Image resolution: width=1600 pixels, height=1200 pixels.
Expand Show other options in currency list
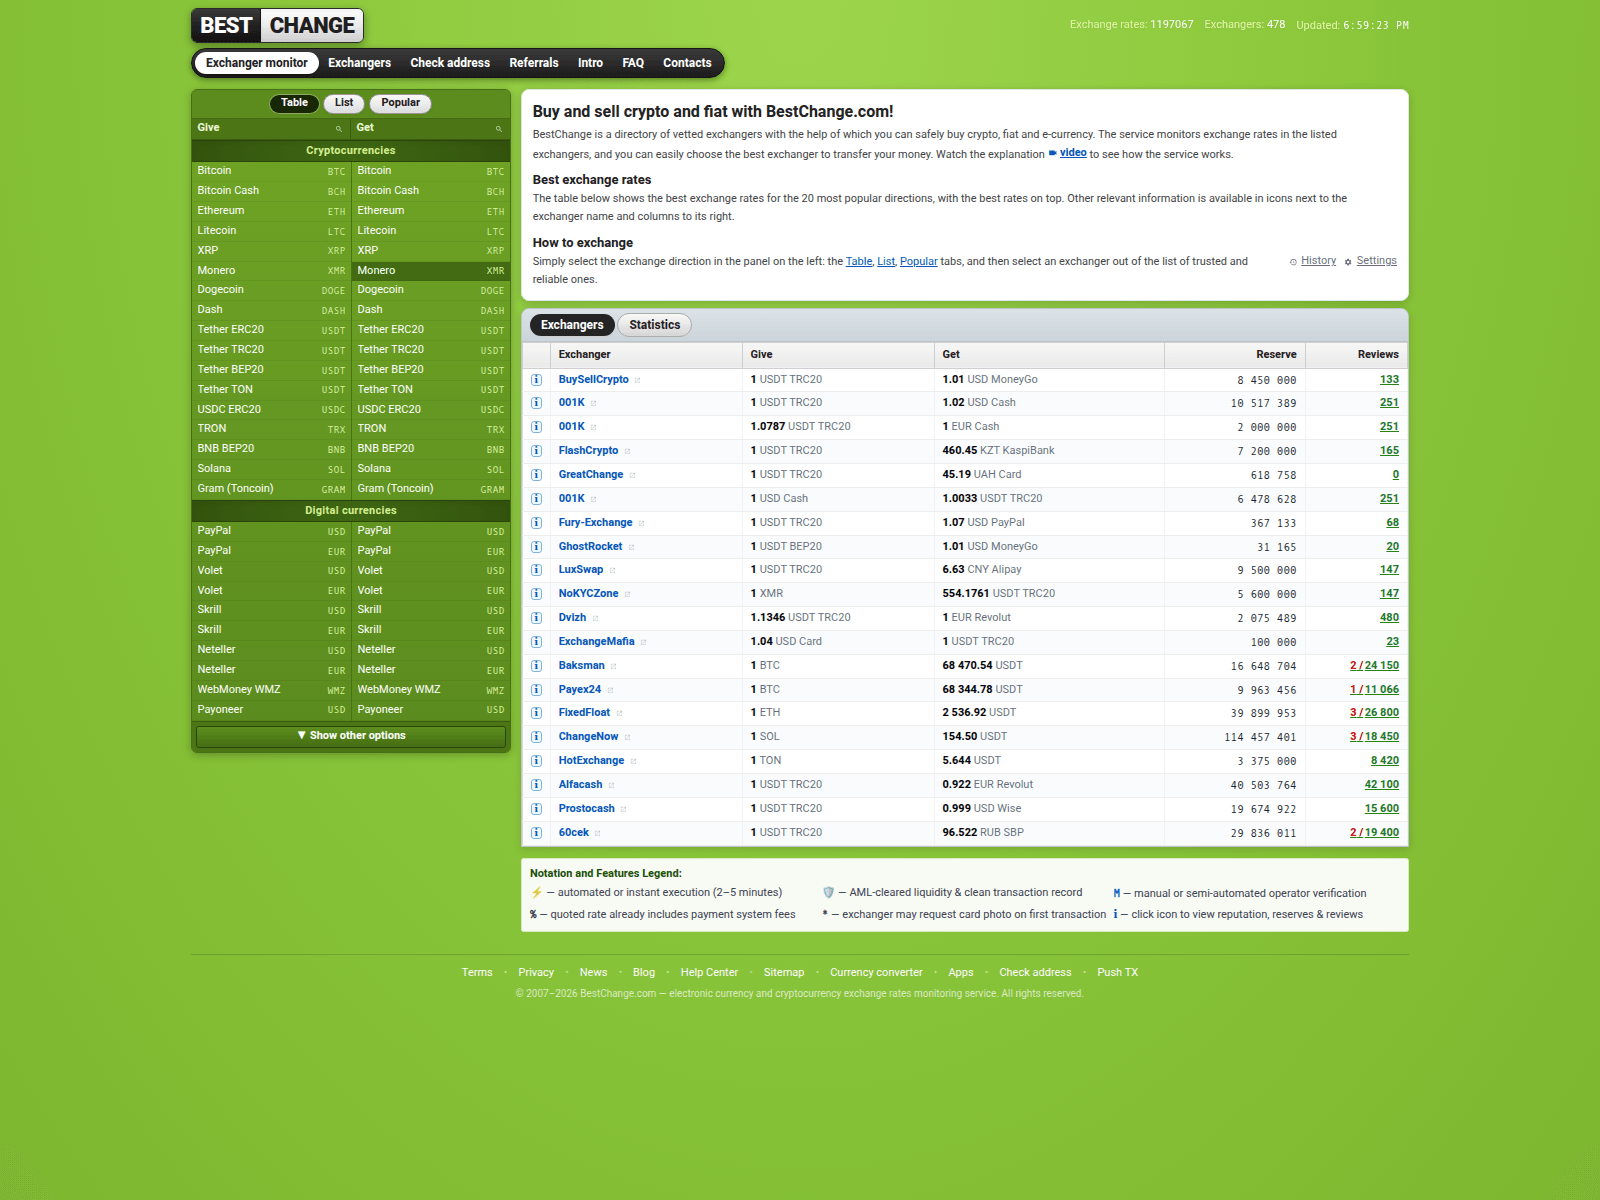(x=351, y=736)
